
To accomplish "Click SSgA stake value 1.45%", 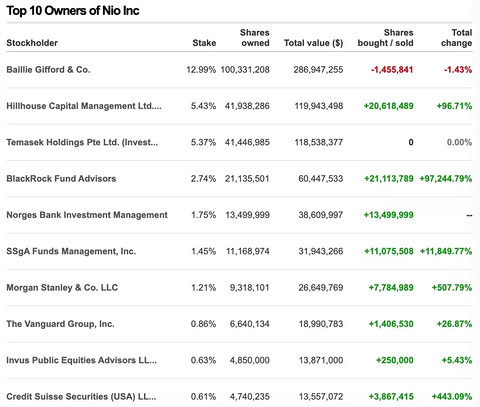I will pos(204,251).
